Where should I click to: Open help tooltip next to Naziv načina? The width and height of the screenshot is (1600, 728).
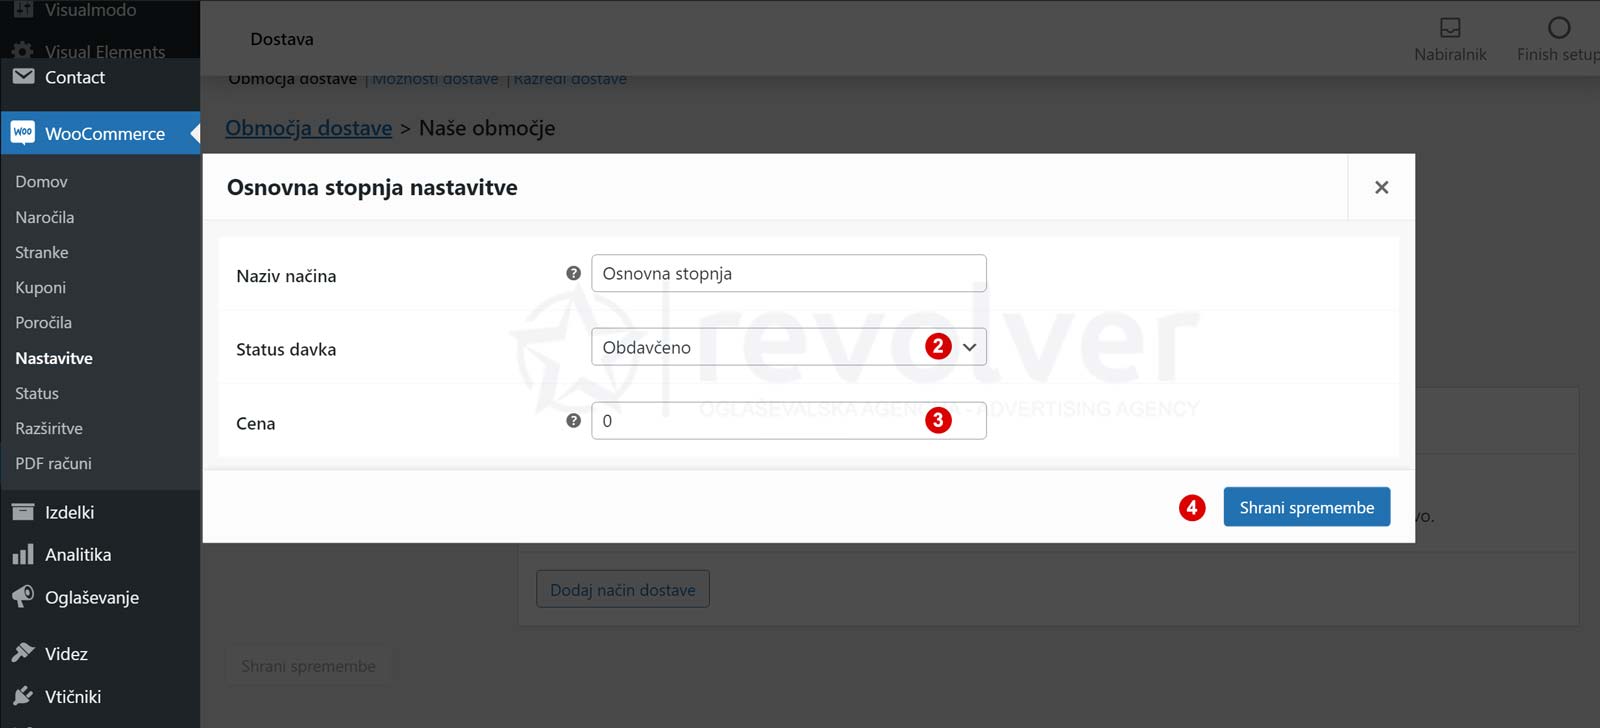573,273
